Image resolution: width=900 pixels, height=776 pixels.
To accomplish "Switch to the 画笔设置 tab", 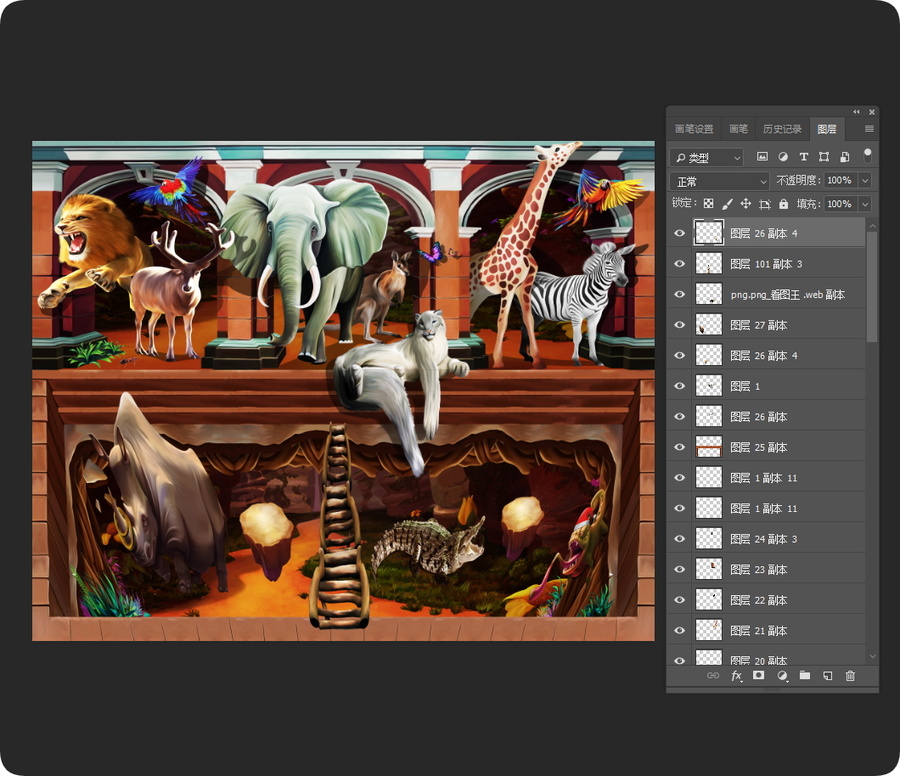I will 694,129.
